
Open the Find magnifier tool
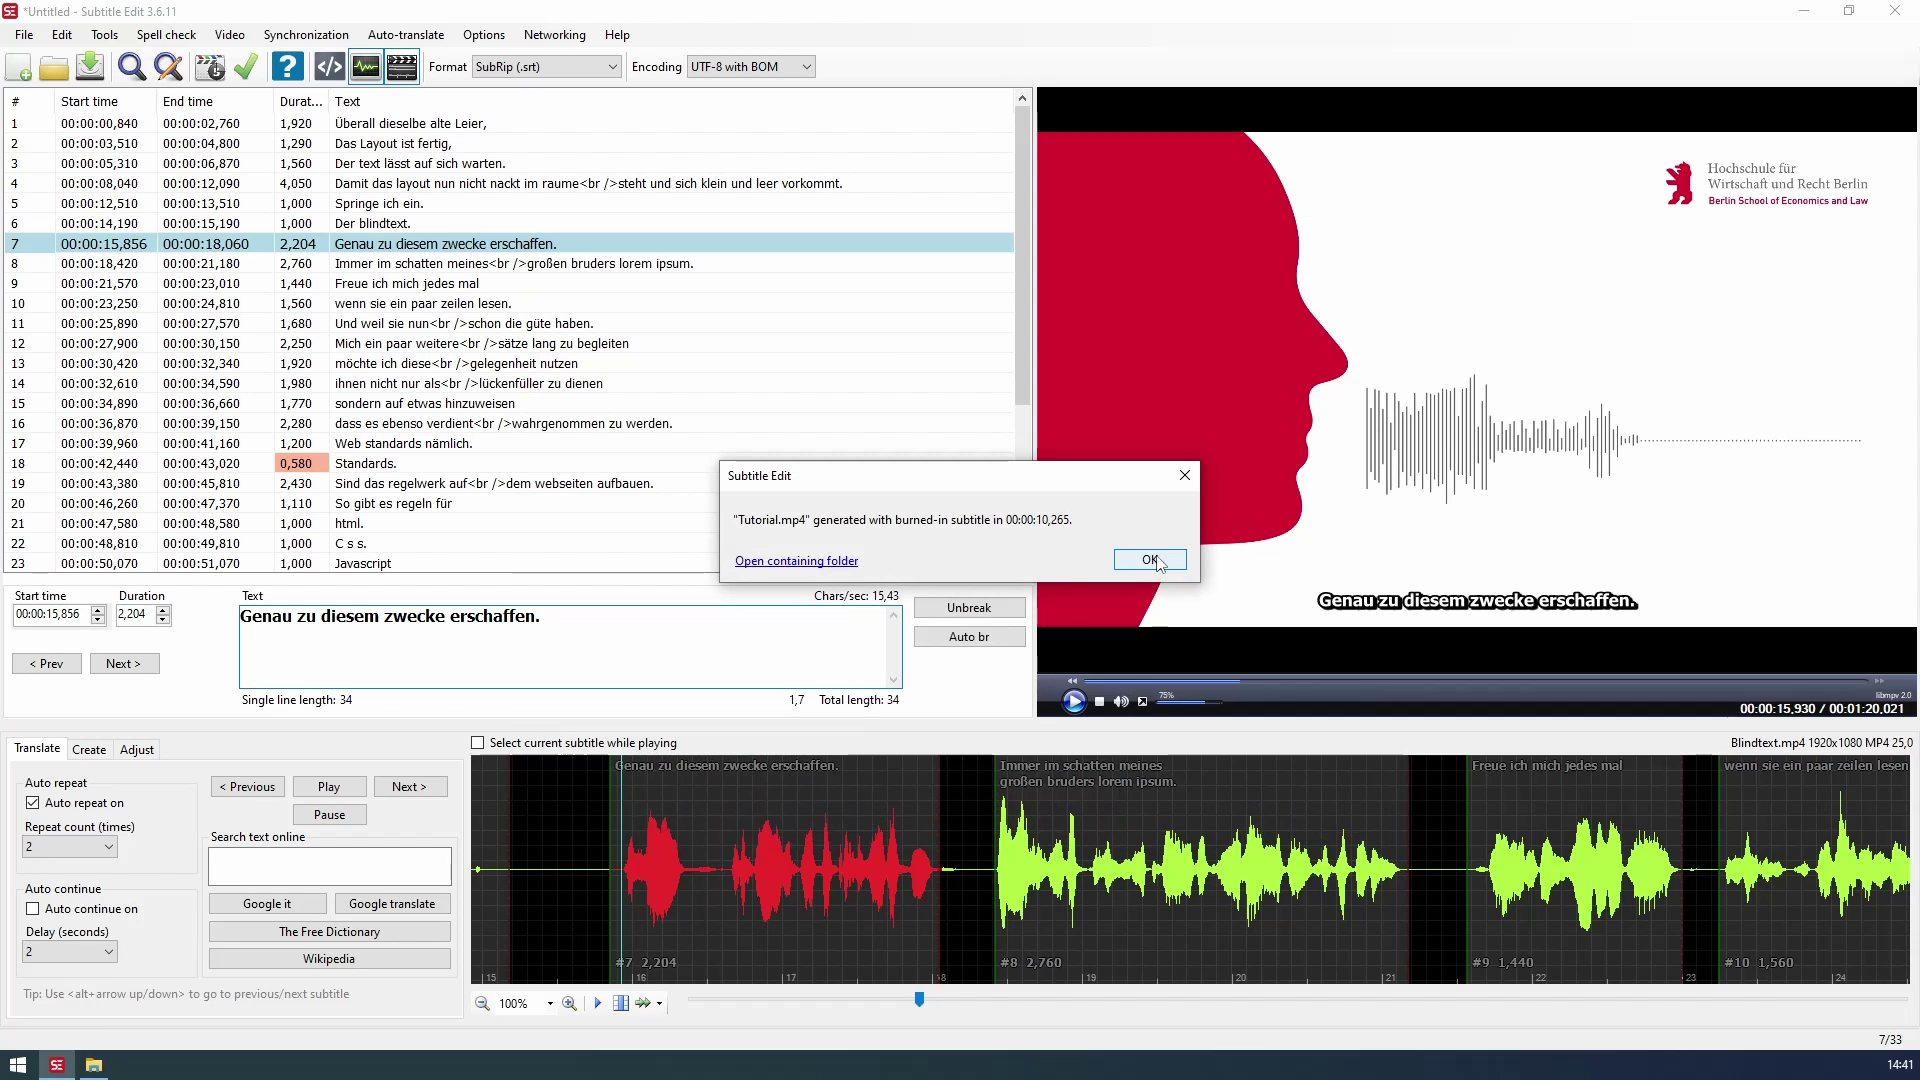pyautogui.click(x=131, y=67)
